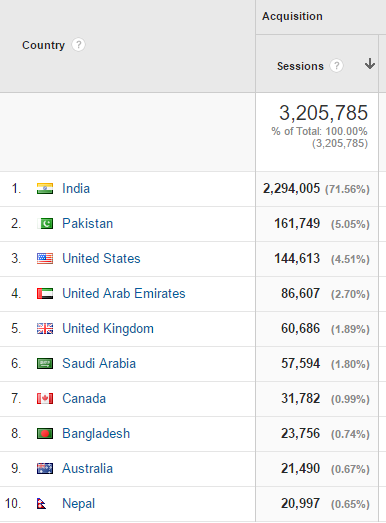Click the Nepal flag icon
Screen dimensions: 386x523
[x=41, y=504]
